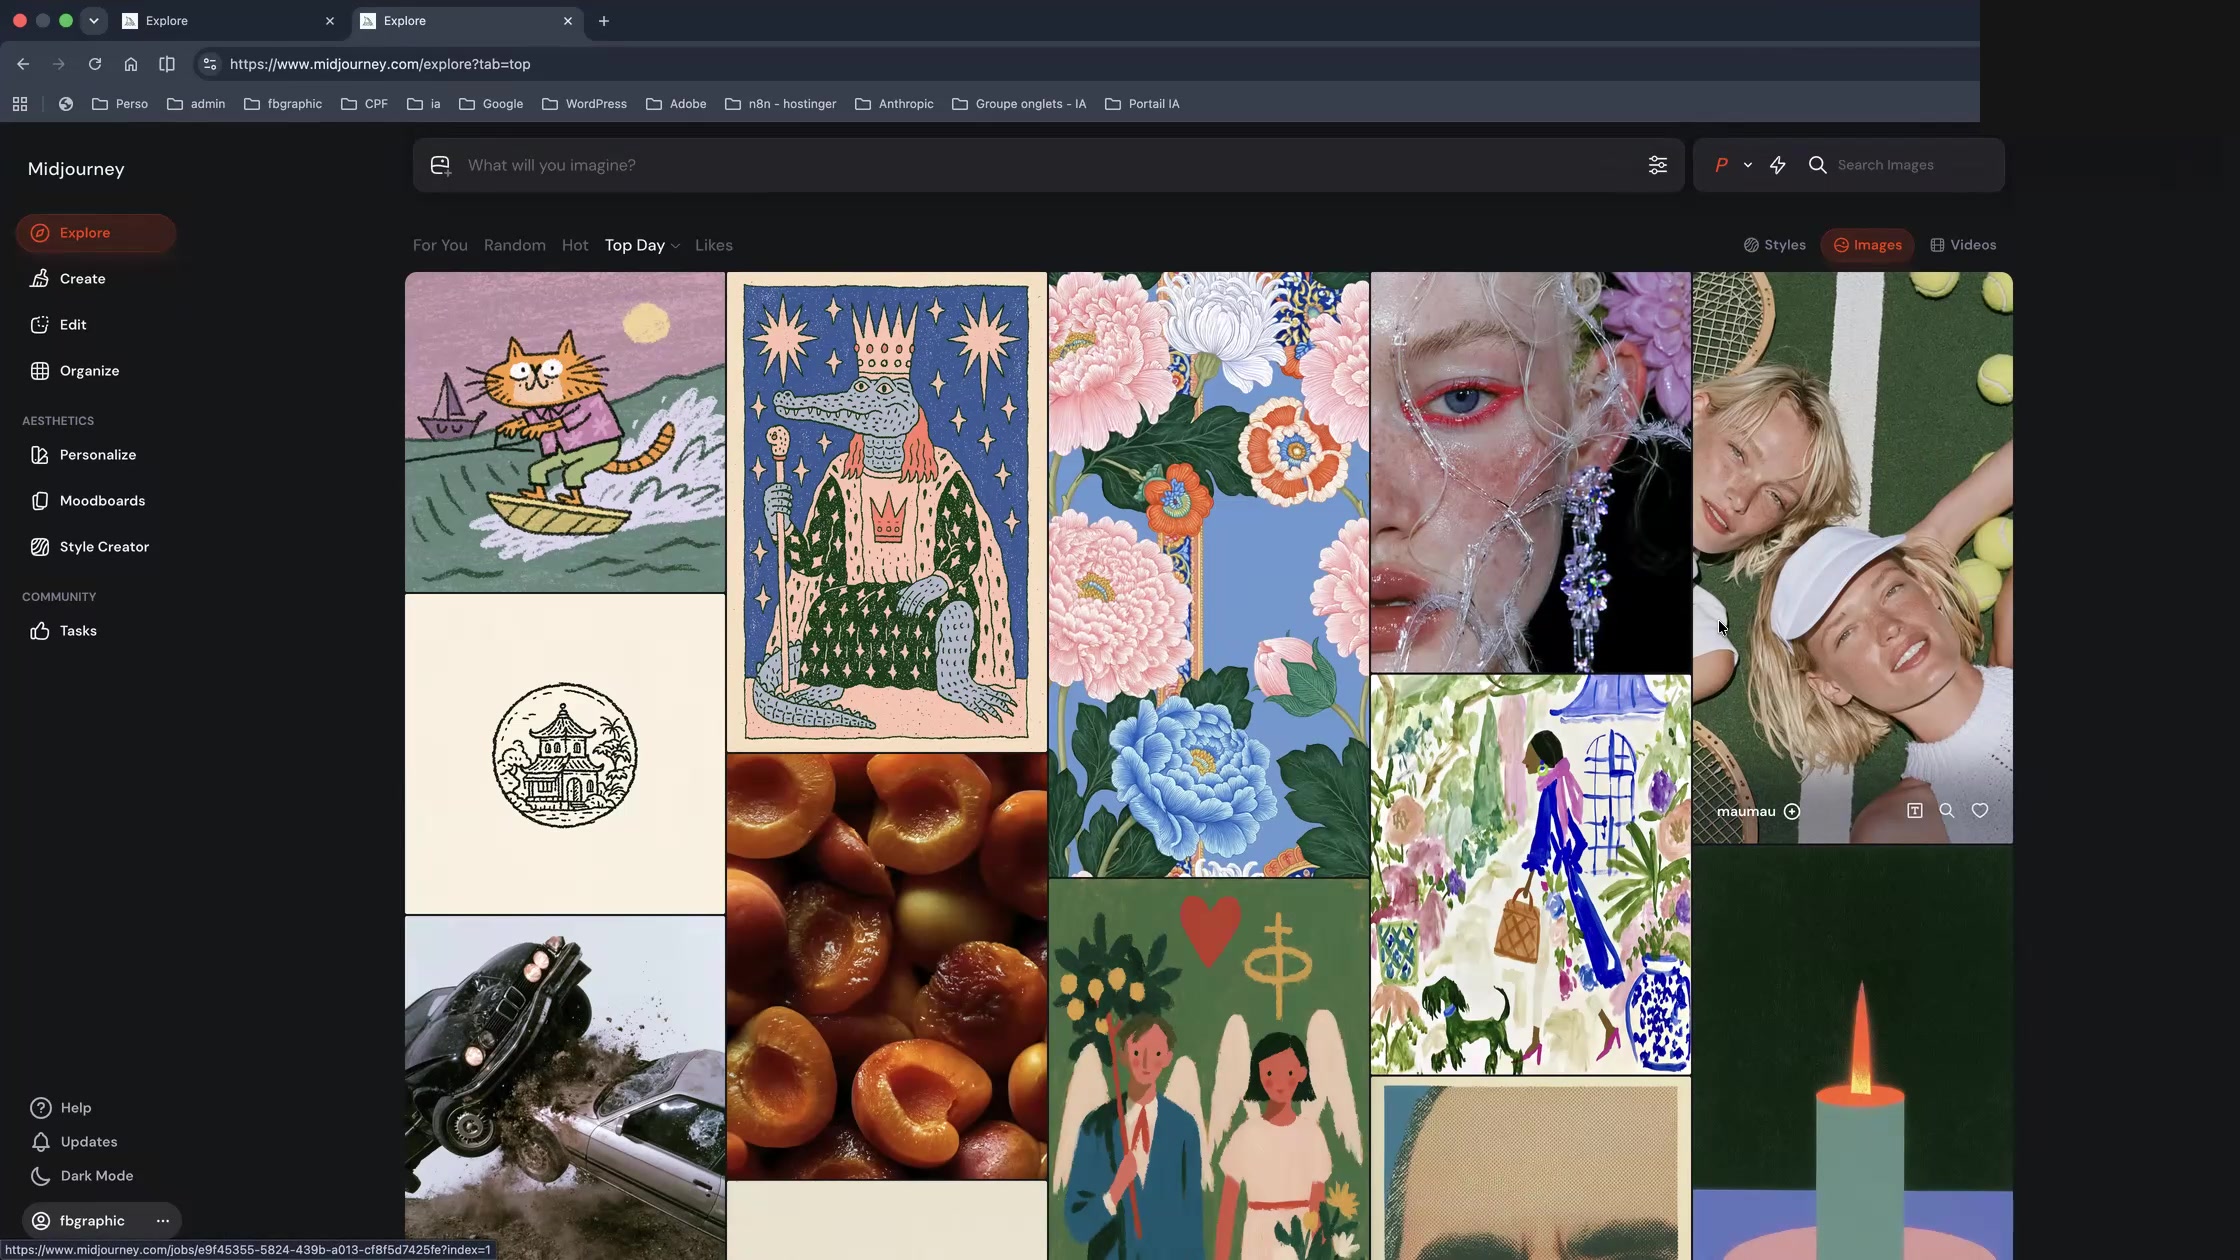
Task: Open the WordPress bookmarks folder
Action: 584,104
